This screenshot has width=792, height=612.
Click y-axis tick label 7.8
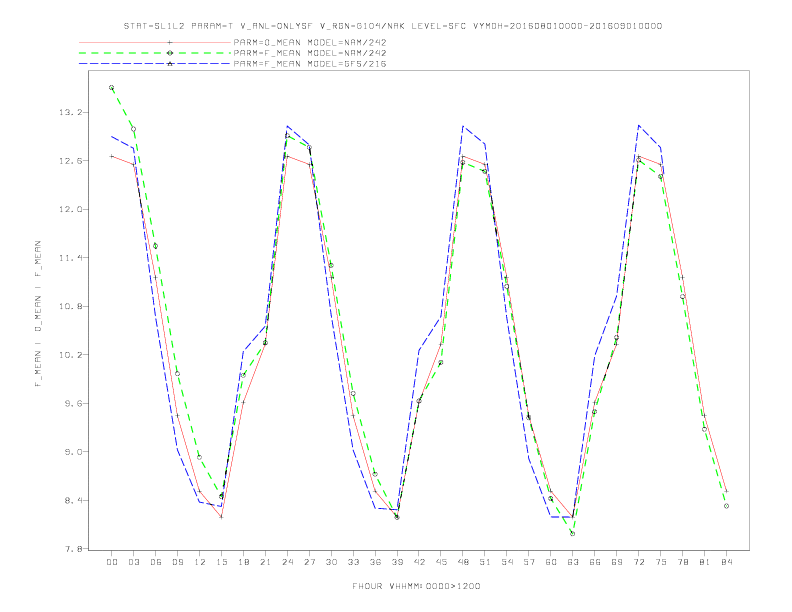click(73, 548)
